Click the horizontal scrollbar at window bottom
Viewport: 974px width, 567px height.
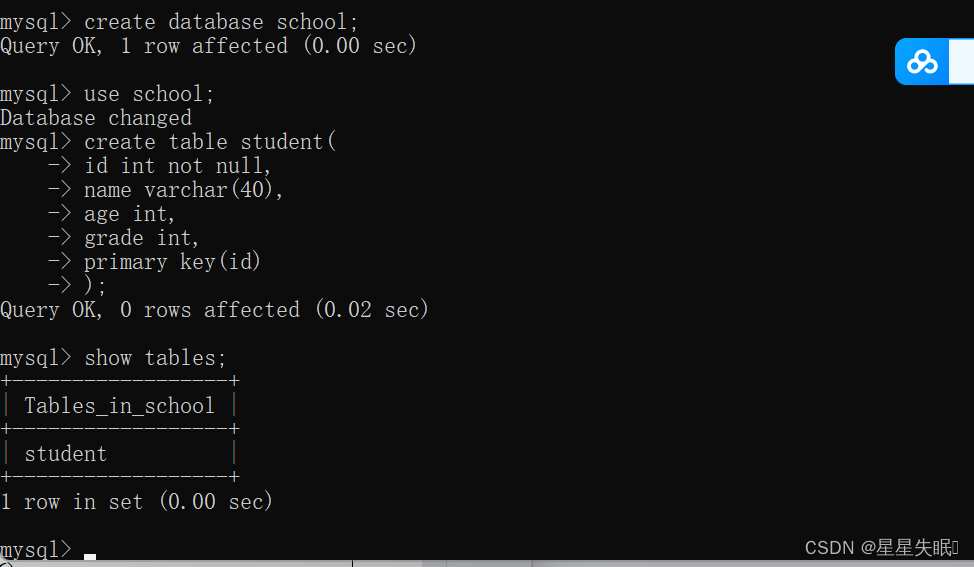[x=487, y=564]
